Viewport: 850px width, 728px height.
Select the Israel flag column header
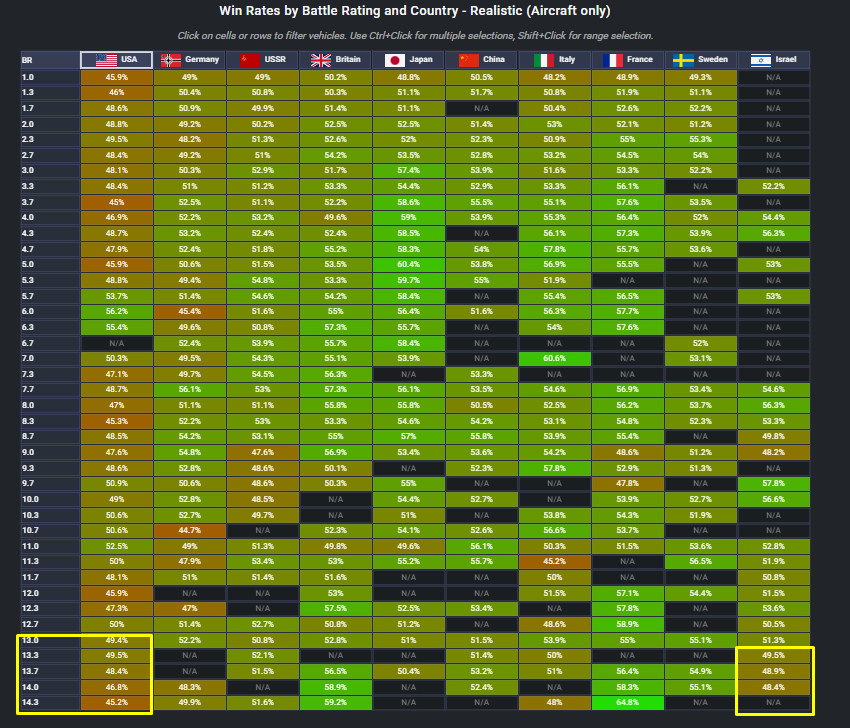[x=759, y=60]
